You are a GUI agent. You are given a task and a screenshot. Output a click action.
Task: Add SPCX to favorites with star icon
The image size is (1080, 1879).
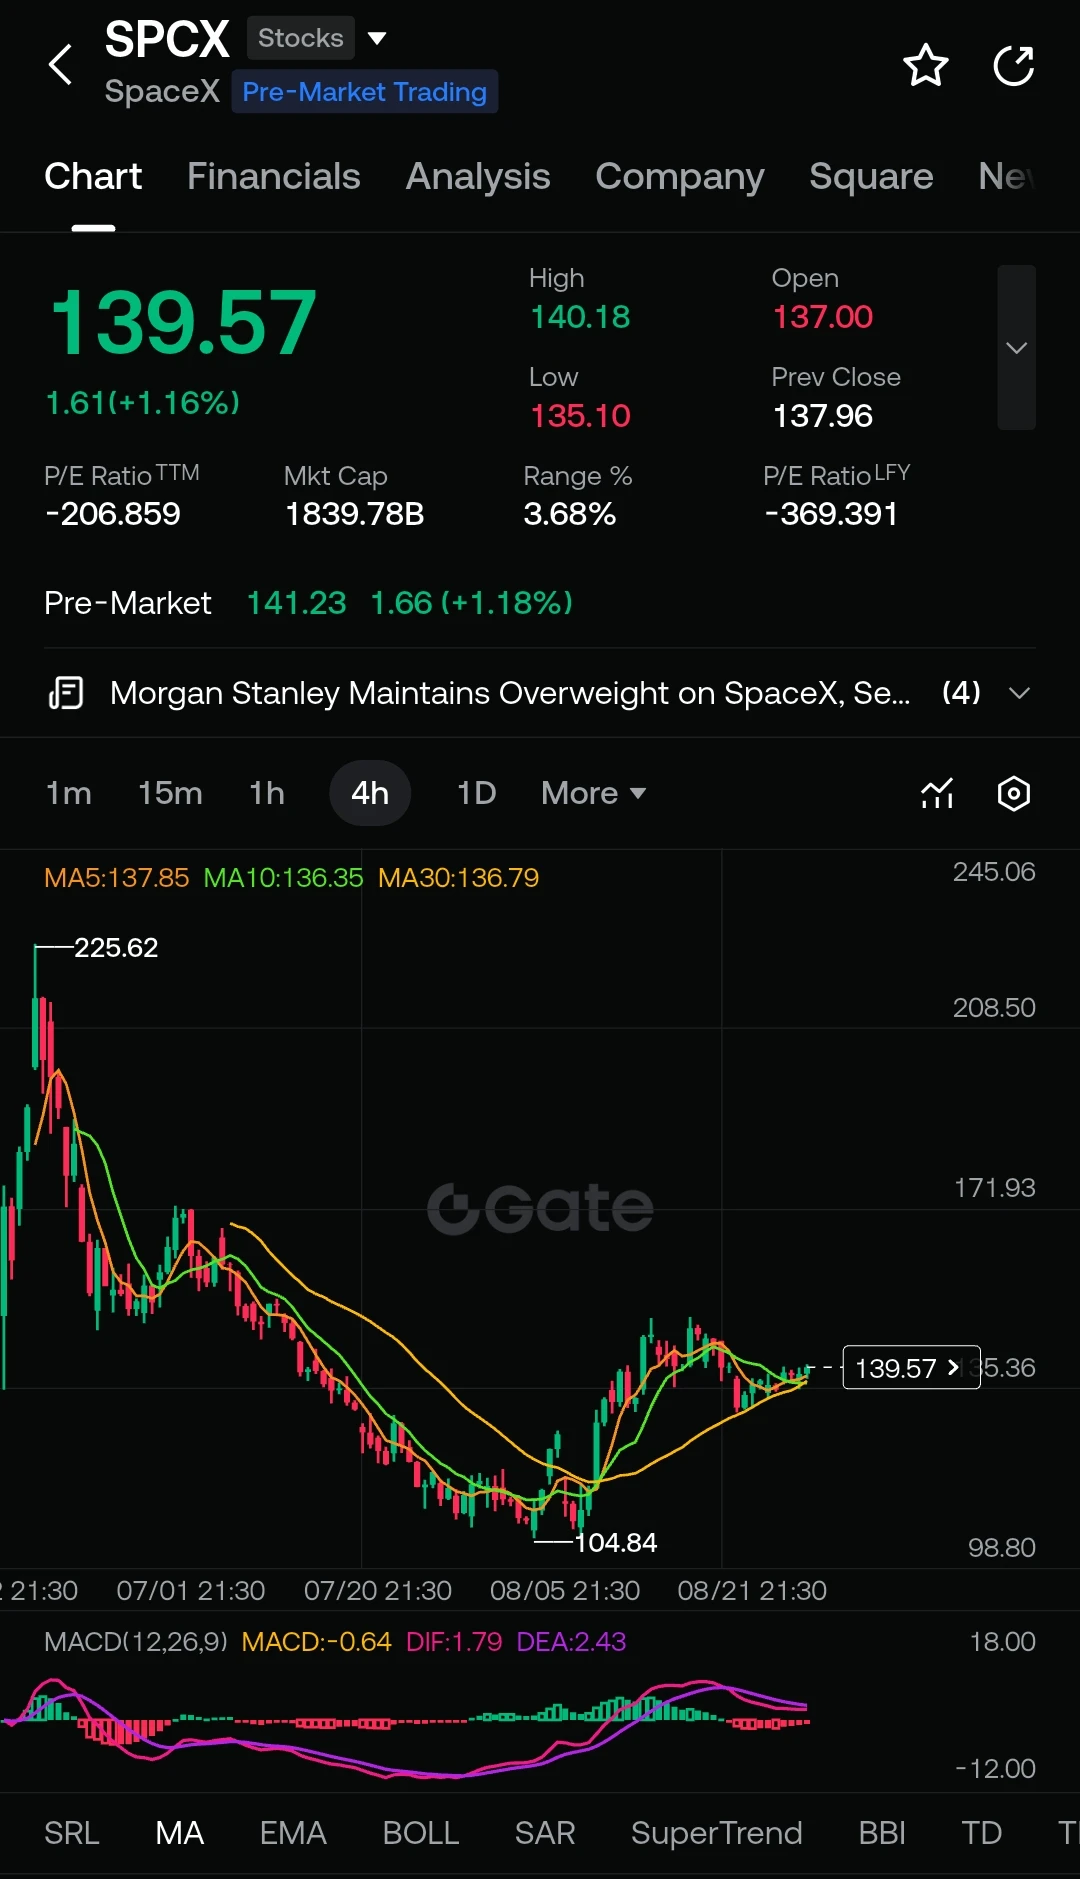pos(925,66)
